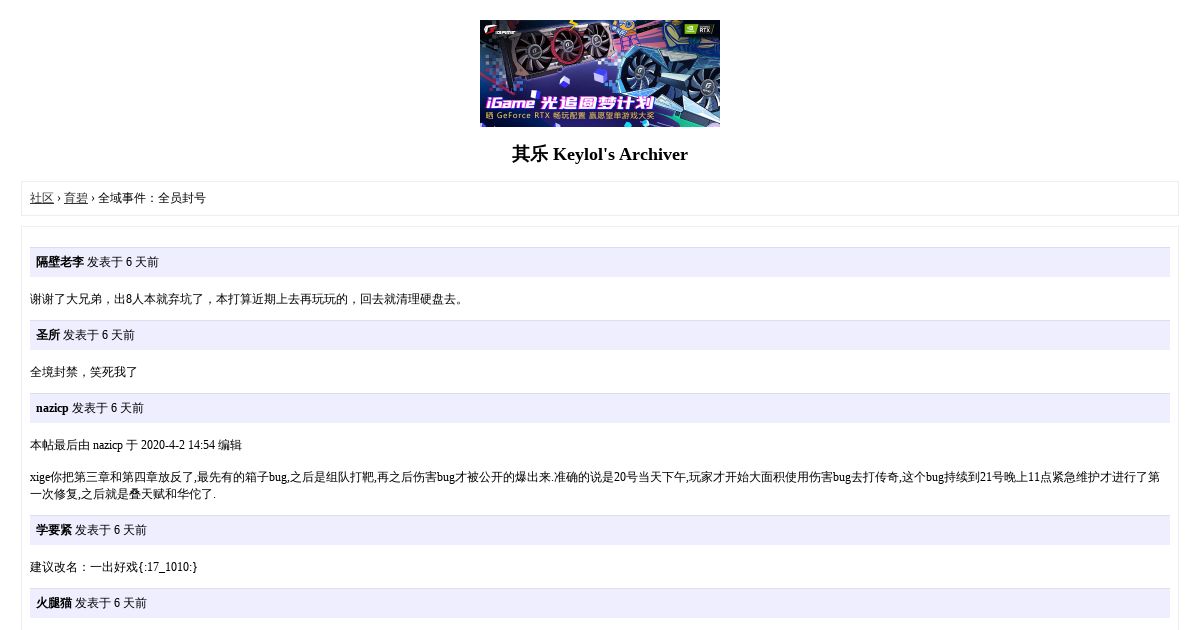
Task: Select the username 火腿猫
Action: pos(54,603)
